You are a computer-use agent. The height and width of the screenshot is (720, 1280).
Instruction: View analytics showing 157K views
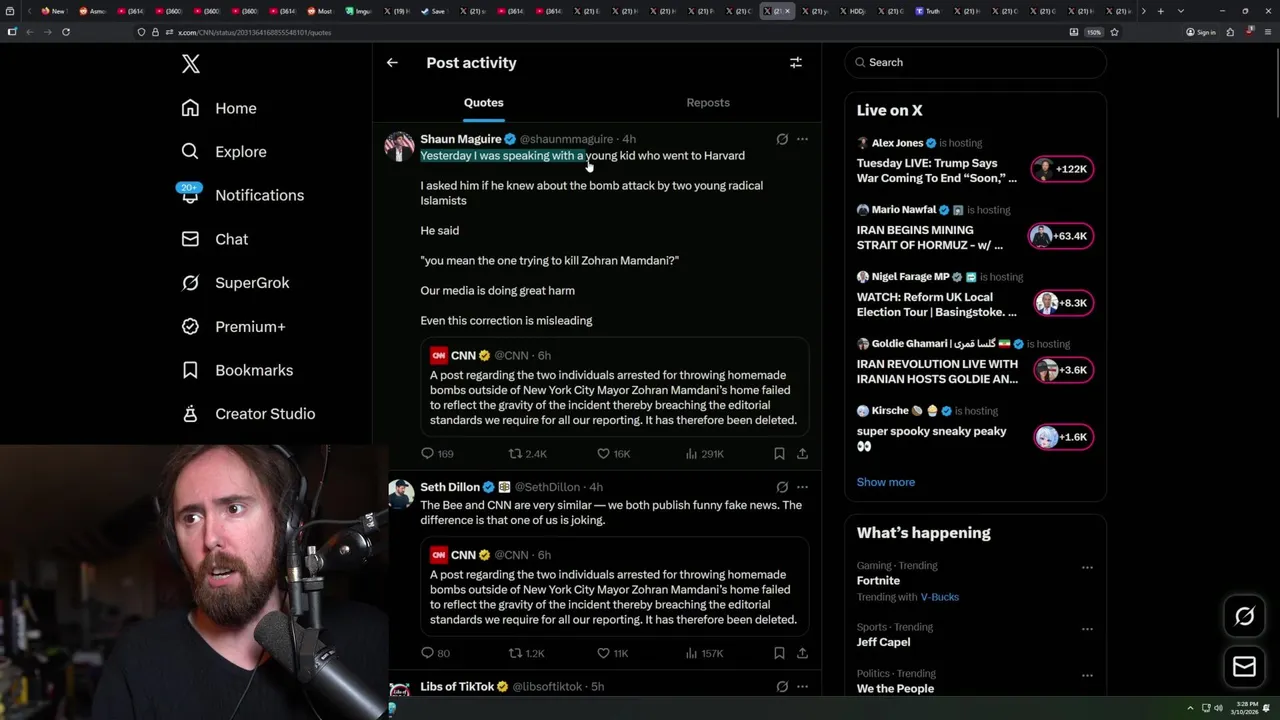tap(704, 653)
